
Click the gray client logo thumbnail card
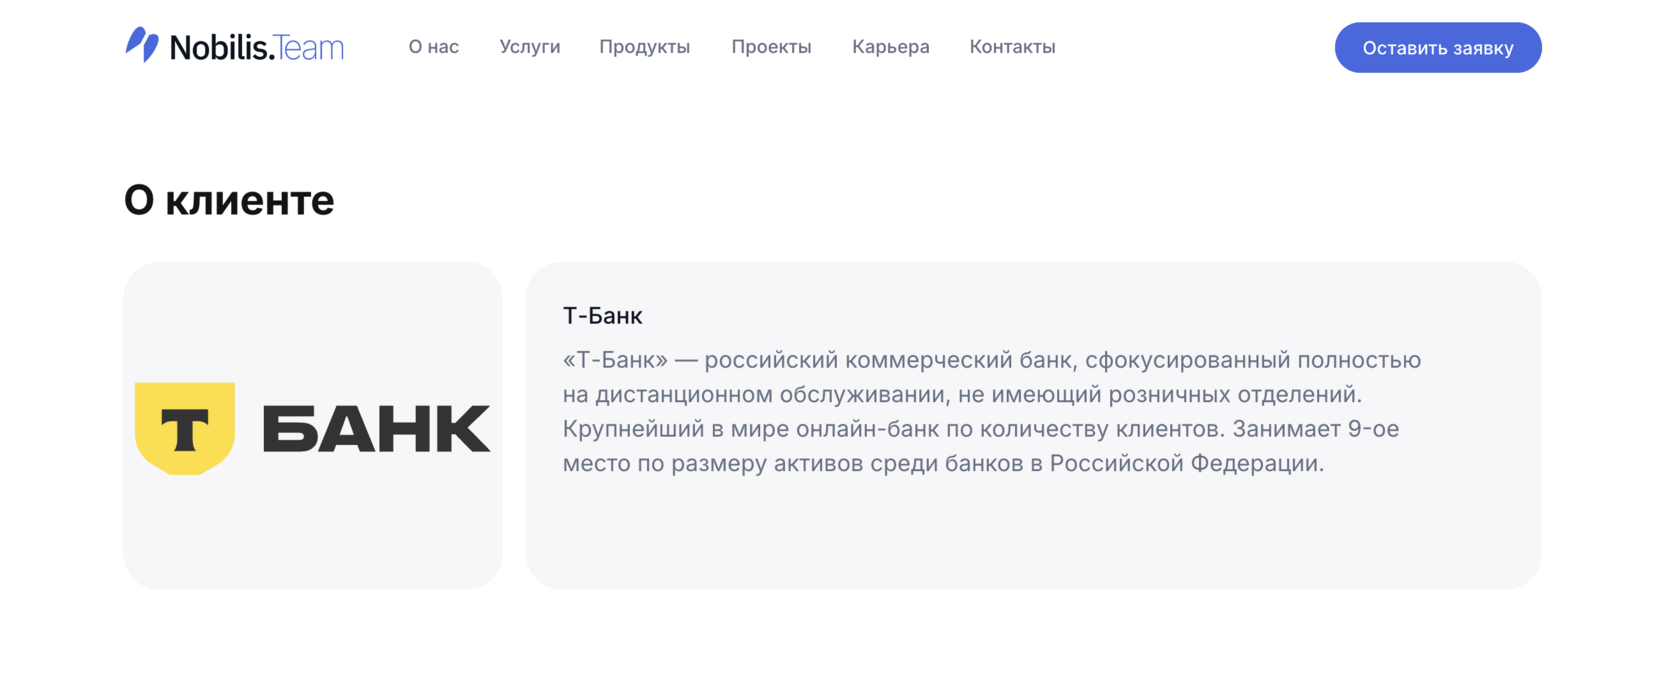[x=313, y=424]
